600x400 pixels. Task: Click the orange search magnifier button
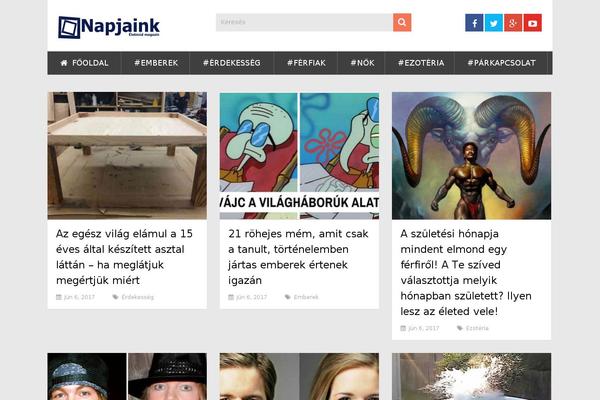click(402, 23)
